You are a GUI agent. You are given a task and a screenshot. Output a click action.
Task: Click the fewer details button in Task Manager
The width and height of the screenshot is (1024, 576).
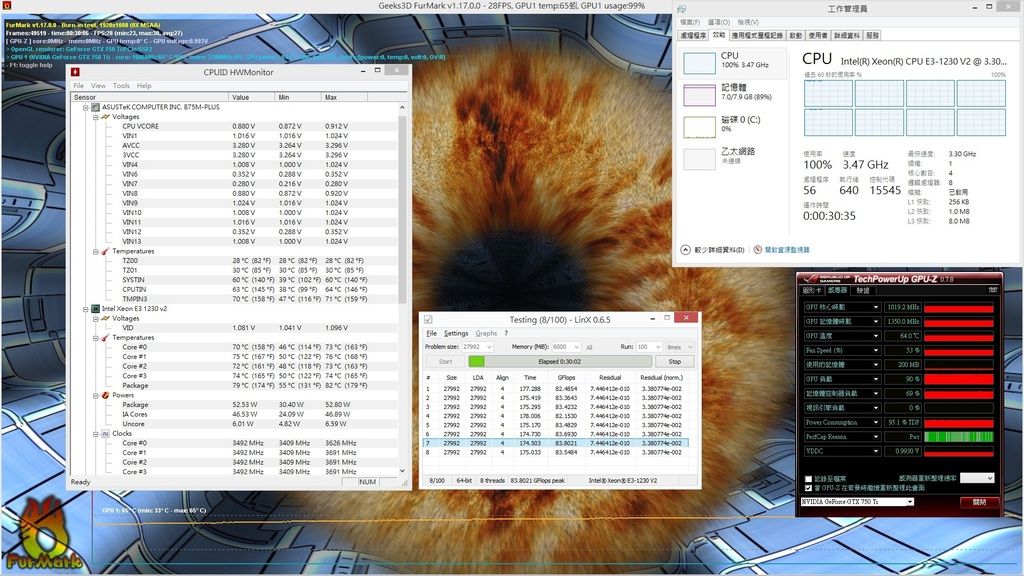coord(712,249)
